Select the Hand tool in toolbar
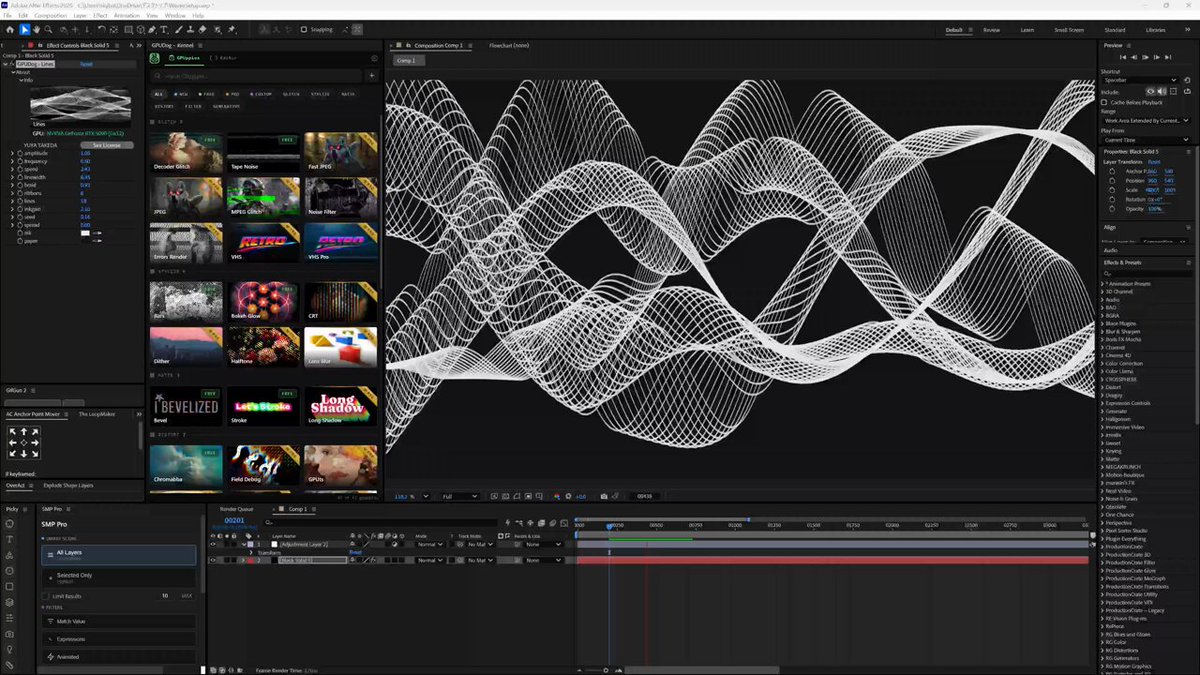Screen dimensions: 1200x675 (36, 30)
